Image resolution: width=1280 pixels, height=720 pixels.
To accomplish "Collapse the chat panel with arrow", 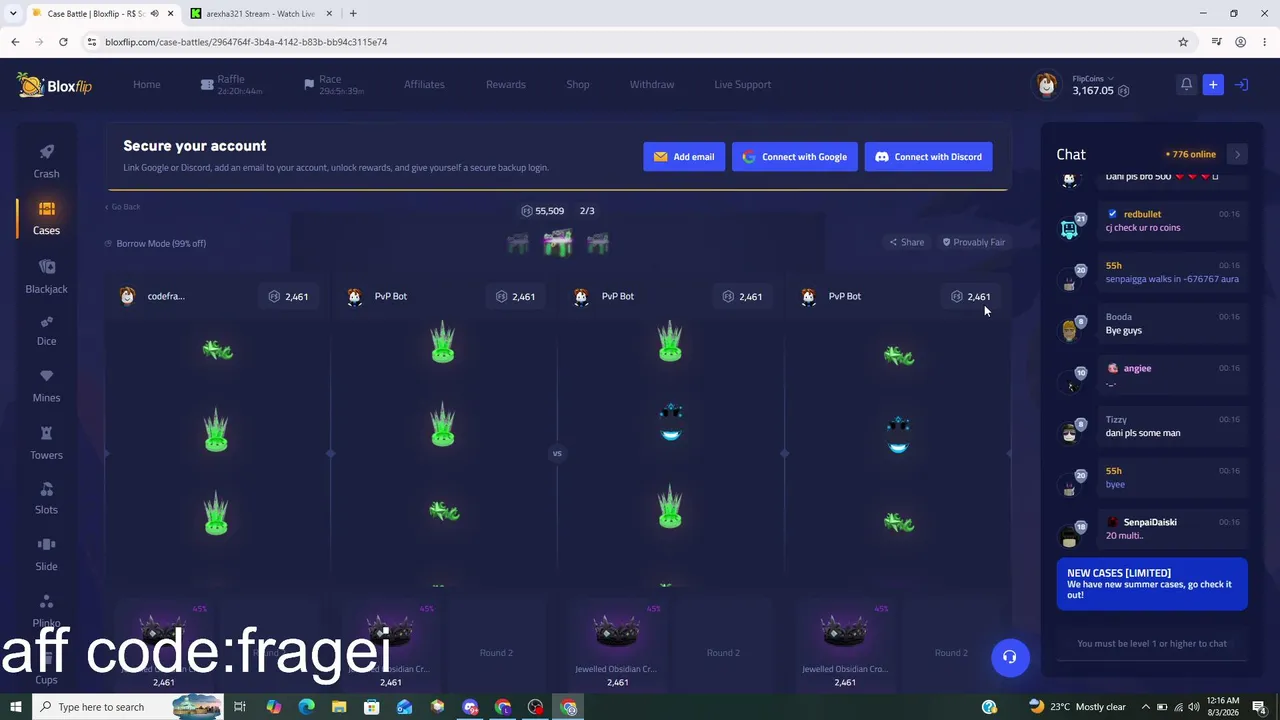I will pyautogui.click(x=1237, y=154).
